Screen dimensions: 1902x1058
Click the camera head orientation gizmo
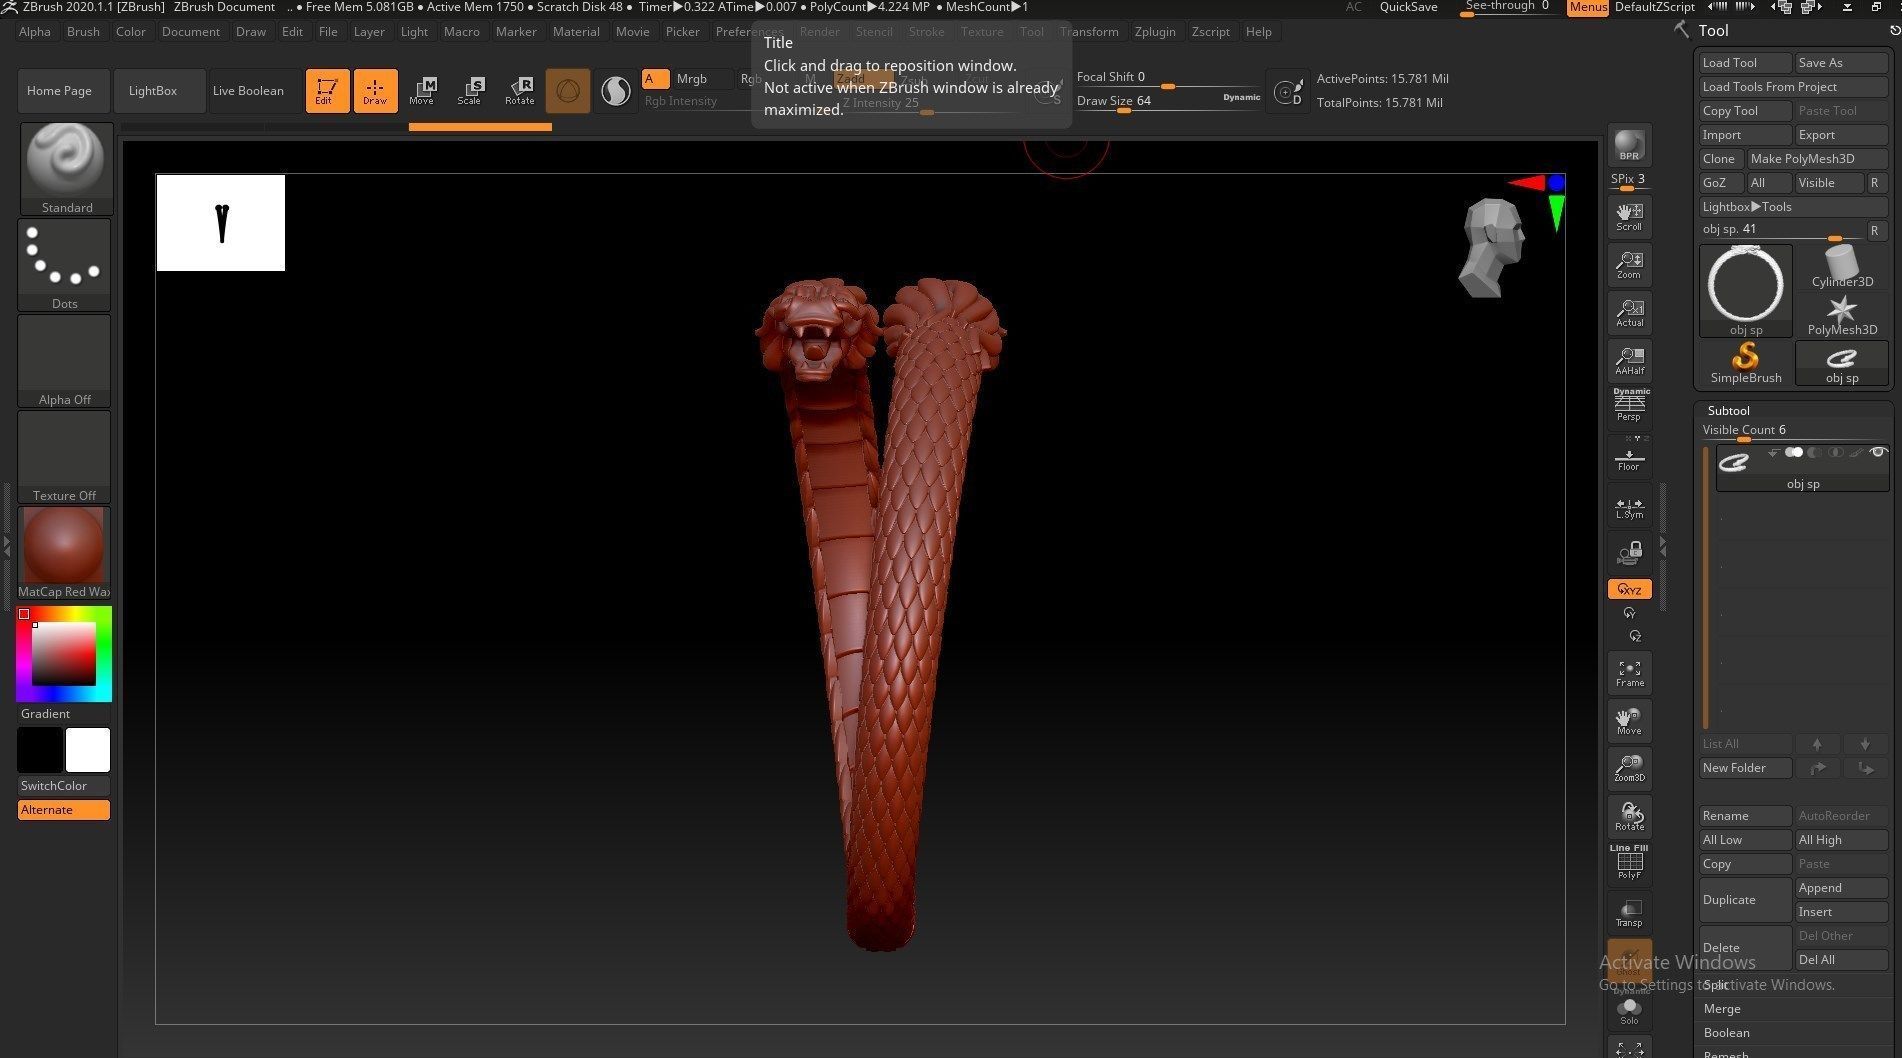tap(1492, 248)
